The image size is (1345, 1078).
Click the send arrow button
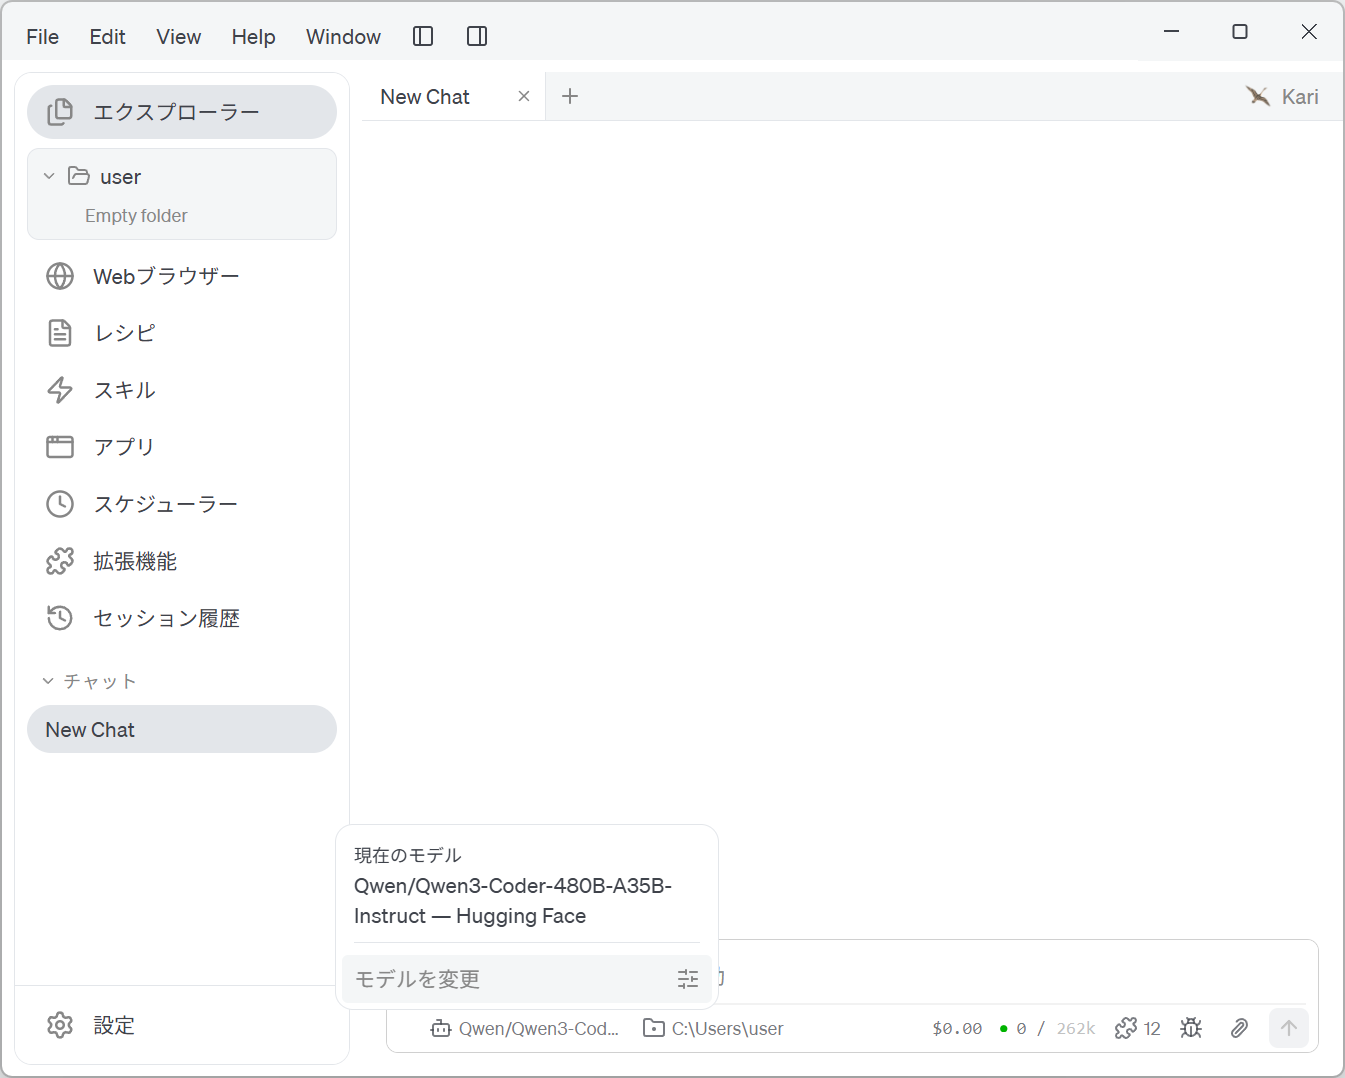(1289, 1028)
